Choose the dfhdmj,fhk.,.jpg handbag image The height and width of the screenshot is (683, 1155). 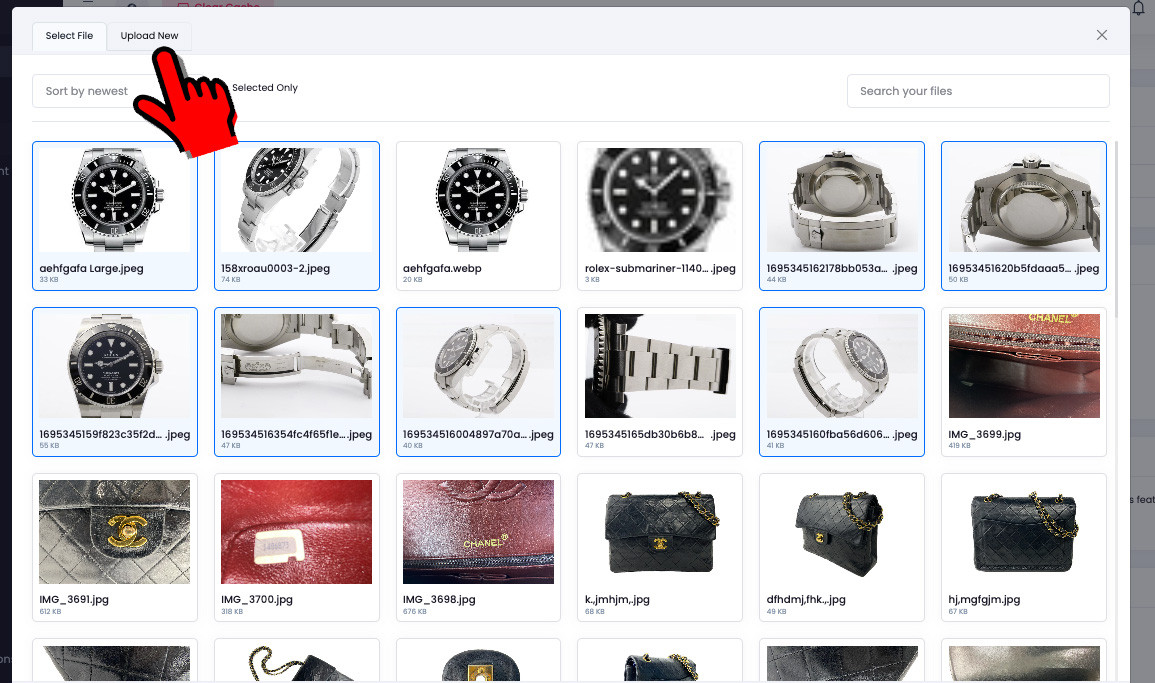click(x=842, y=547)
